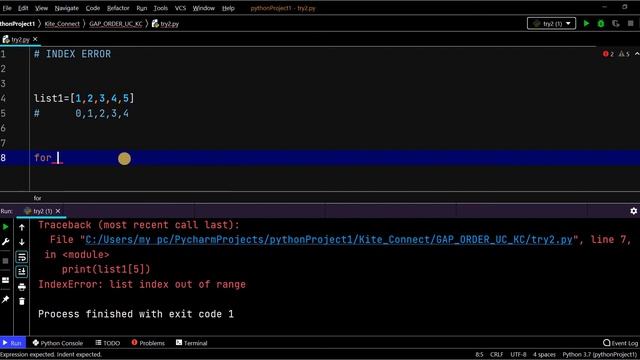The width and height of the screenshot is (640, 360).
Task: Click the '# INDEX ERROR' comment line
Action: coord(72,54)
